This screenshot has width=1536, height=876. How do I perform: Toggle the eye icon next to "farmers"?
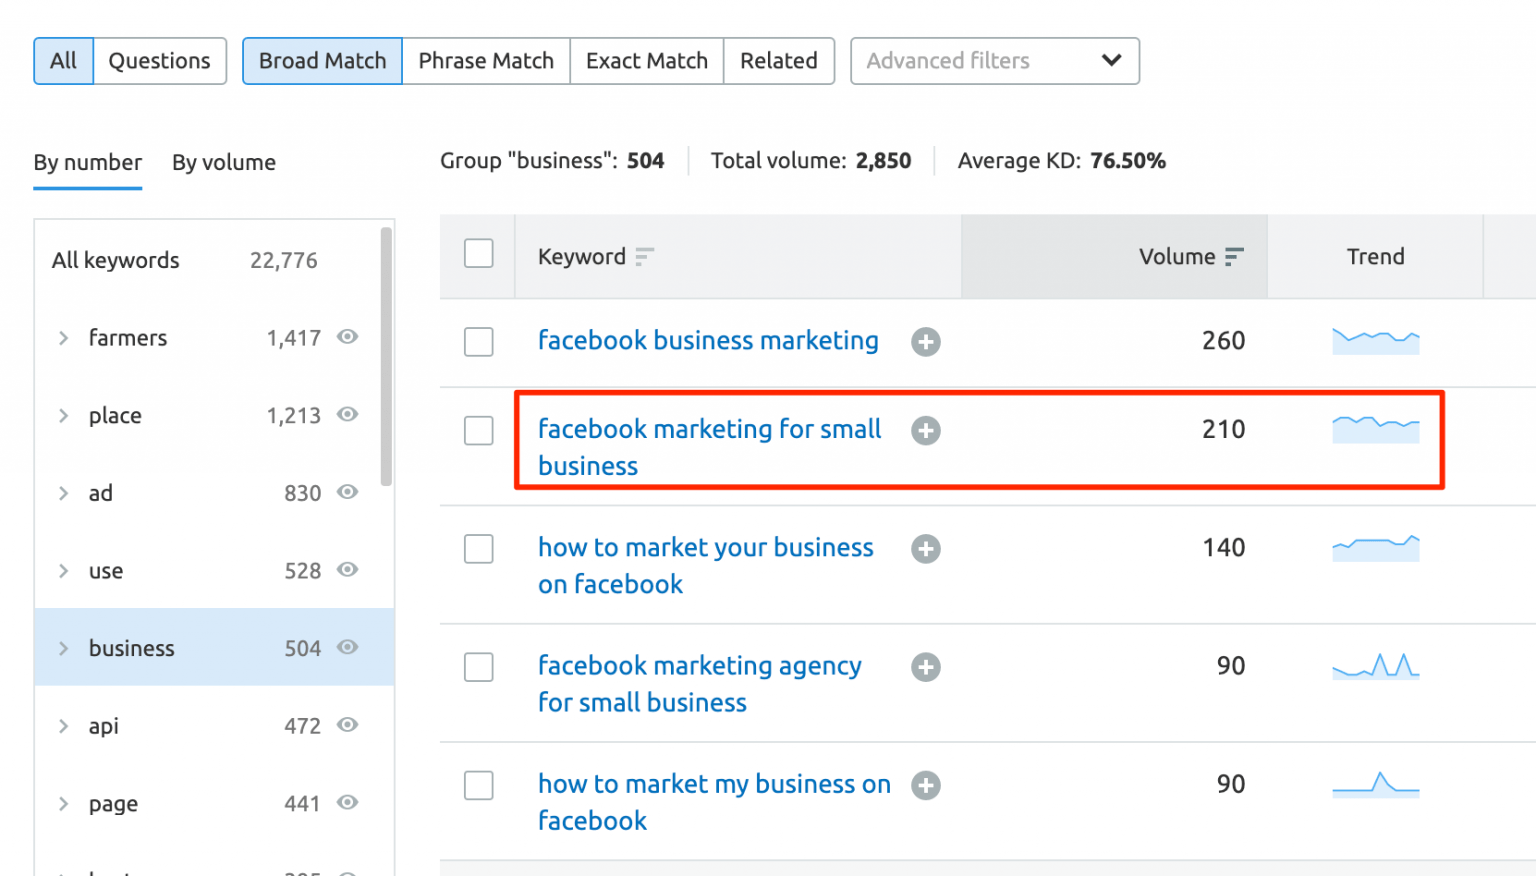pos(347,337)
